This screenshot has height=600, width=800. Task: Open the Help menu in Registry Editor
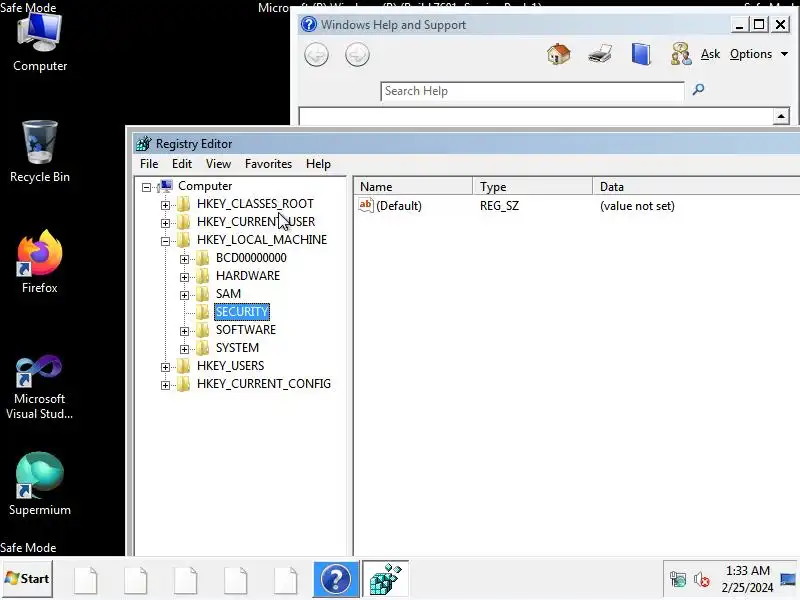tap(318, 164)
